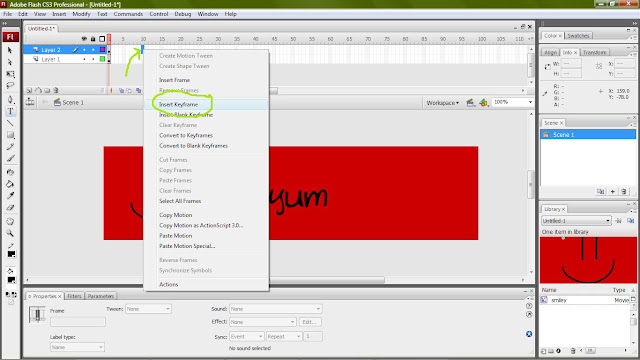Select the Paint Bucket tool
640x360 pixels.
pos(11,184)
